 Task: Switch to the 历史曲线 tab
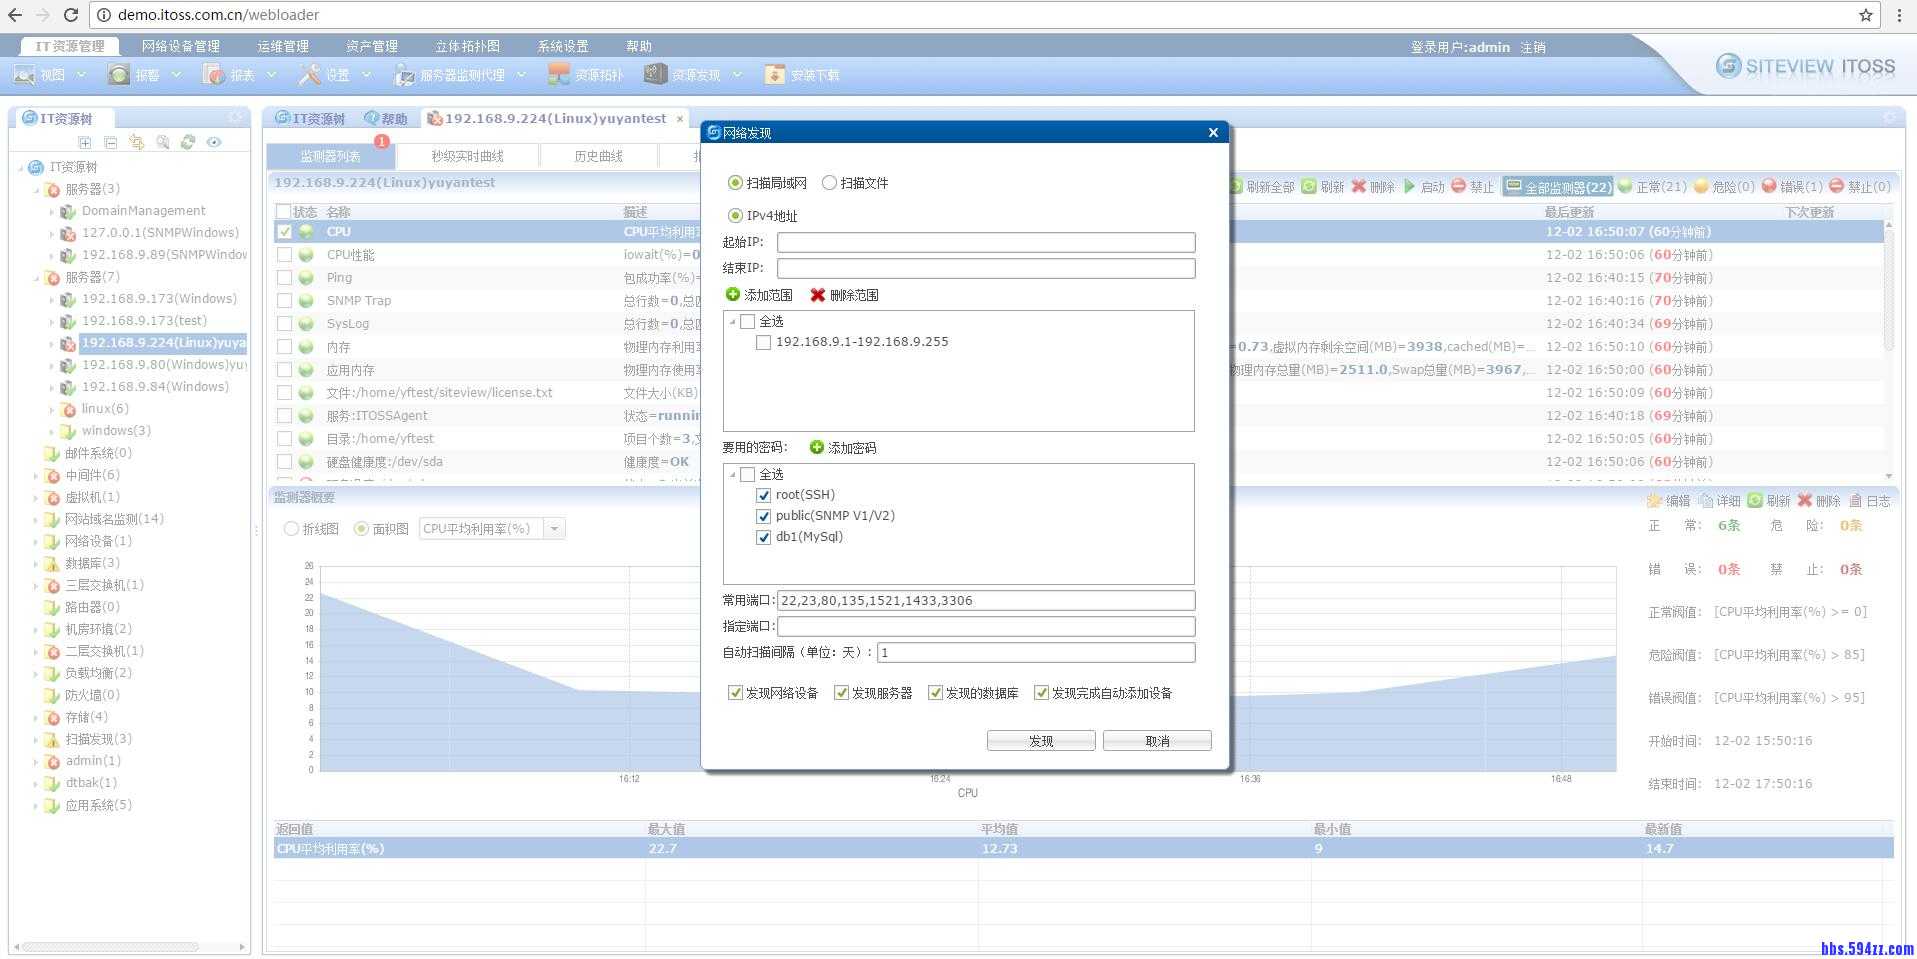point(599,155)
